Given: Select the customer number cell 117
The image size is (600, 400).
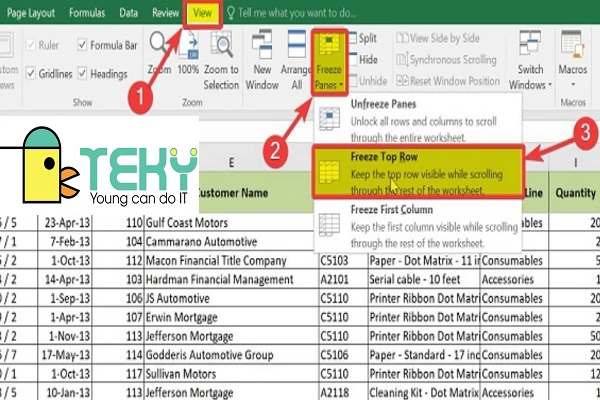Looking at the screenshot, I should pos(118,374).
